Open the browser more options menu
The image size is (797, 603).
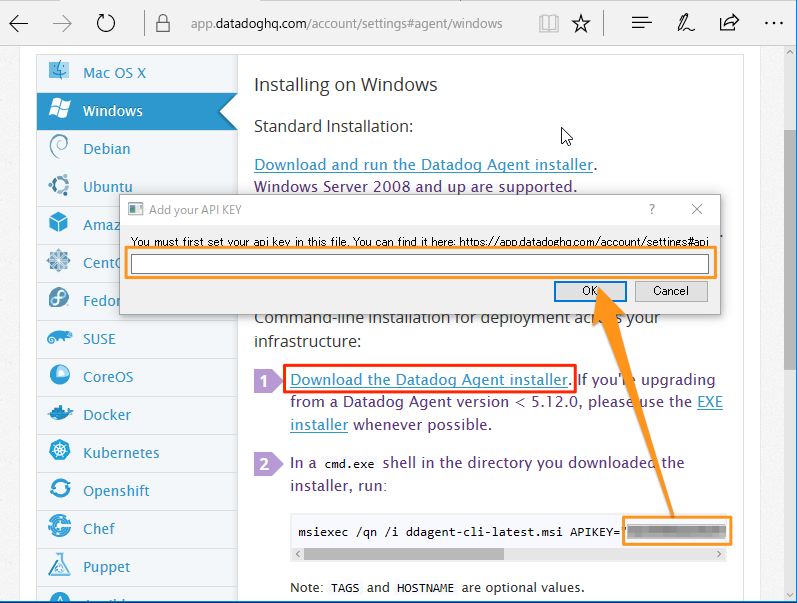point(774,23)
